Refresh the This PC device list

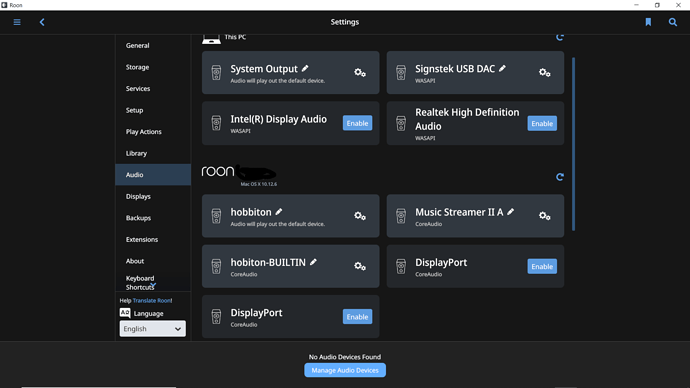point(560,37)
